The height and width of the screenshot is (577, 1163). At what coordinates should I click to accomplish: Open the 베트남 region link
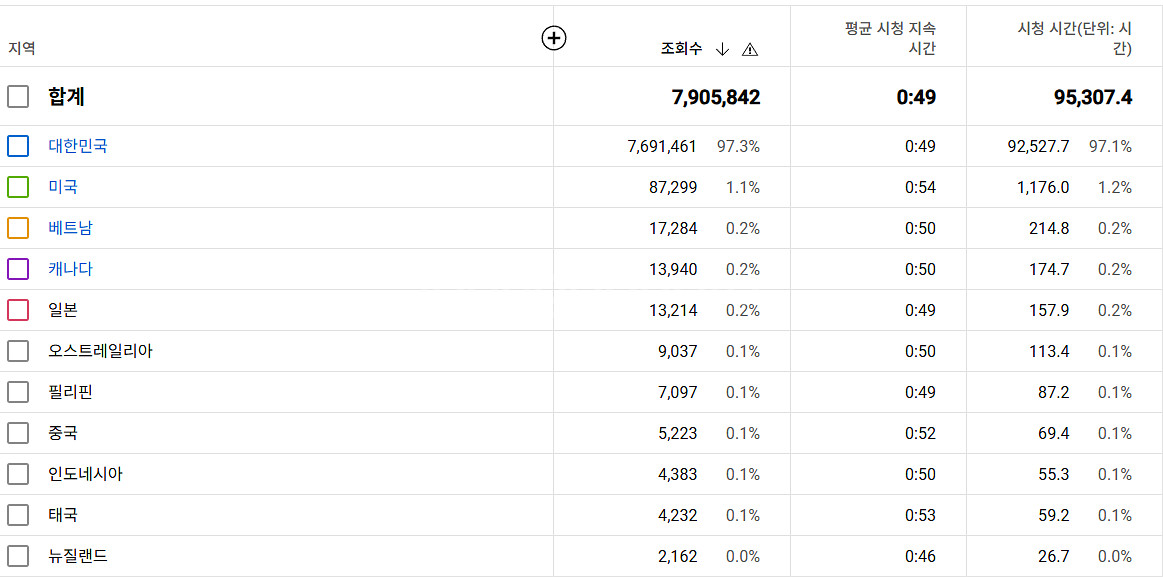click(70, 228)
